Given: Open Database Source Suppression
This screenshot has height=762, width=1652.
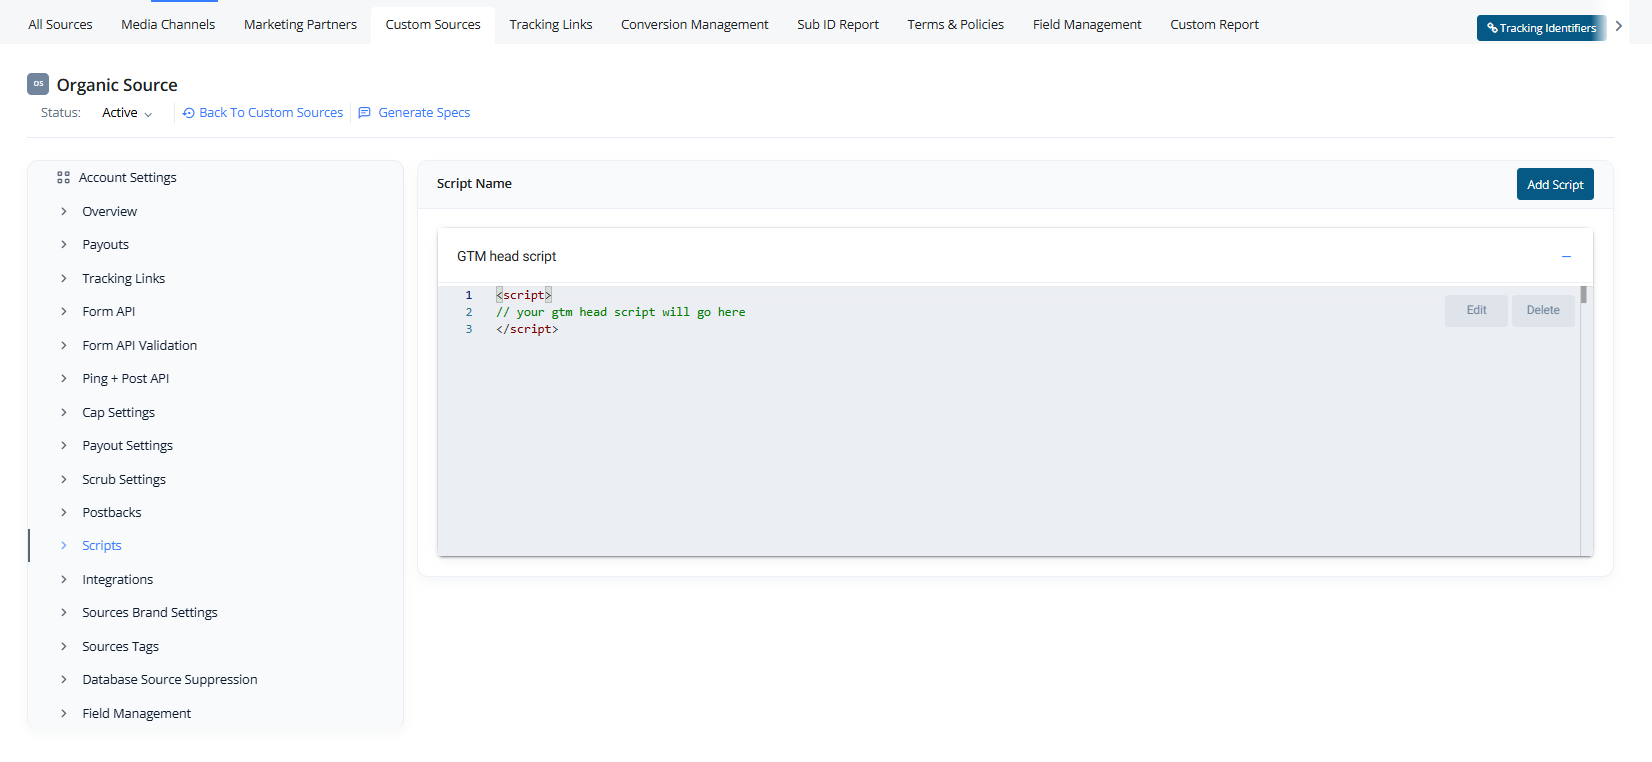Looking at the screenshot, I should point(170,679).
